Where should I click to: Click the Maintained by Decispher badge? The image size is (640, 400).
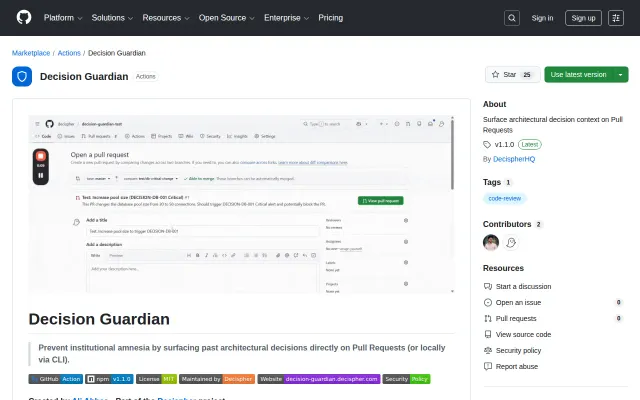pyautogui.click(x=217, y=379)
